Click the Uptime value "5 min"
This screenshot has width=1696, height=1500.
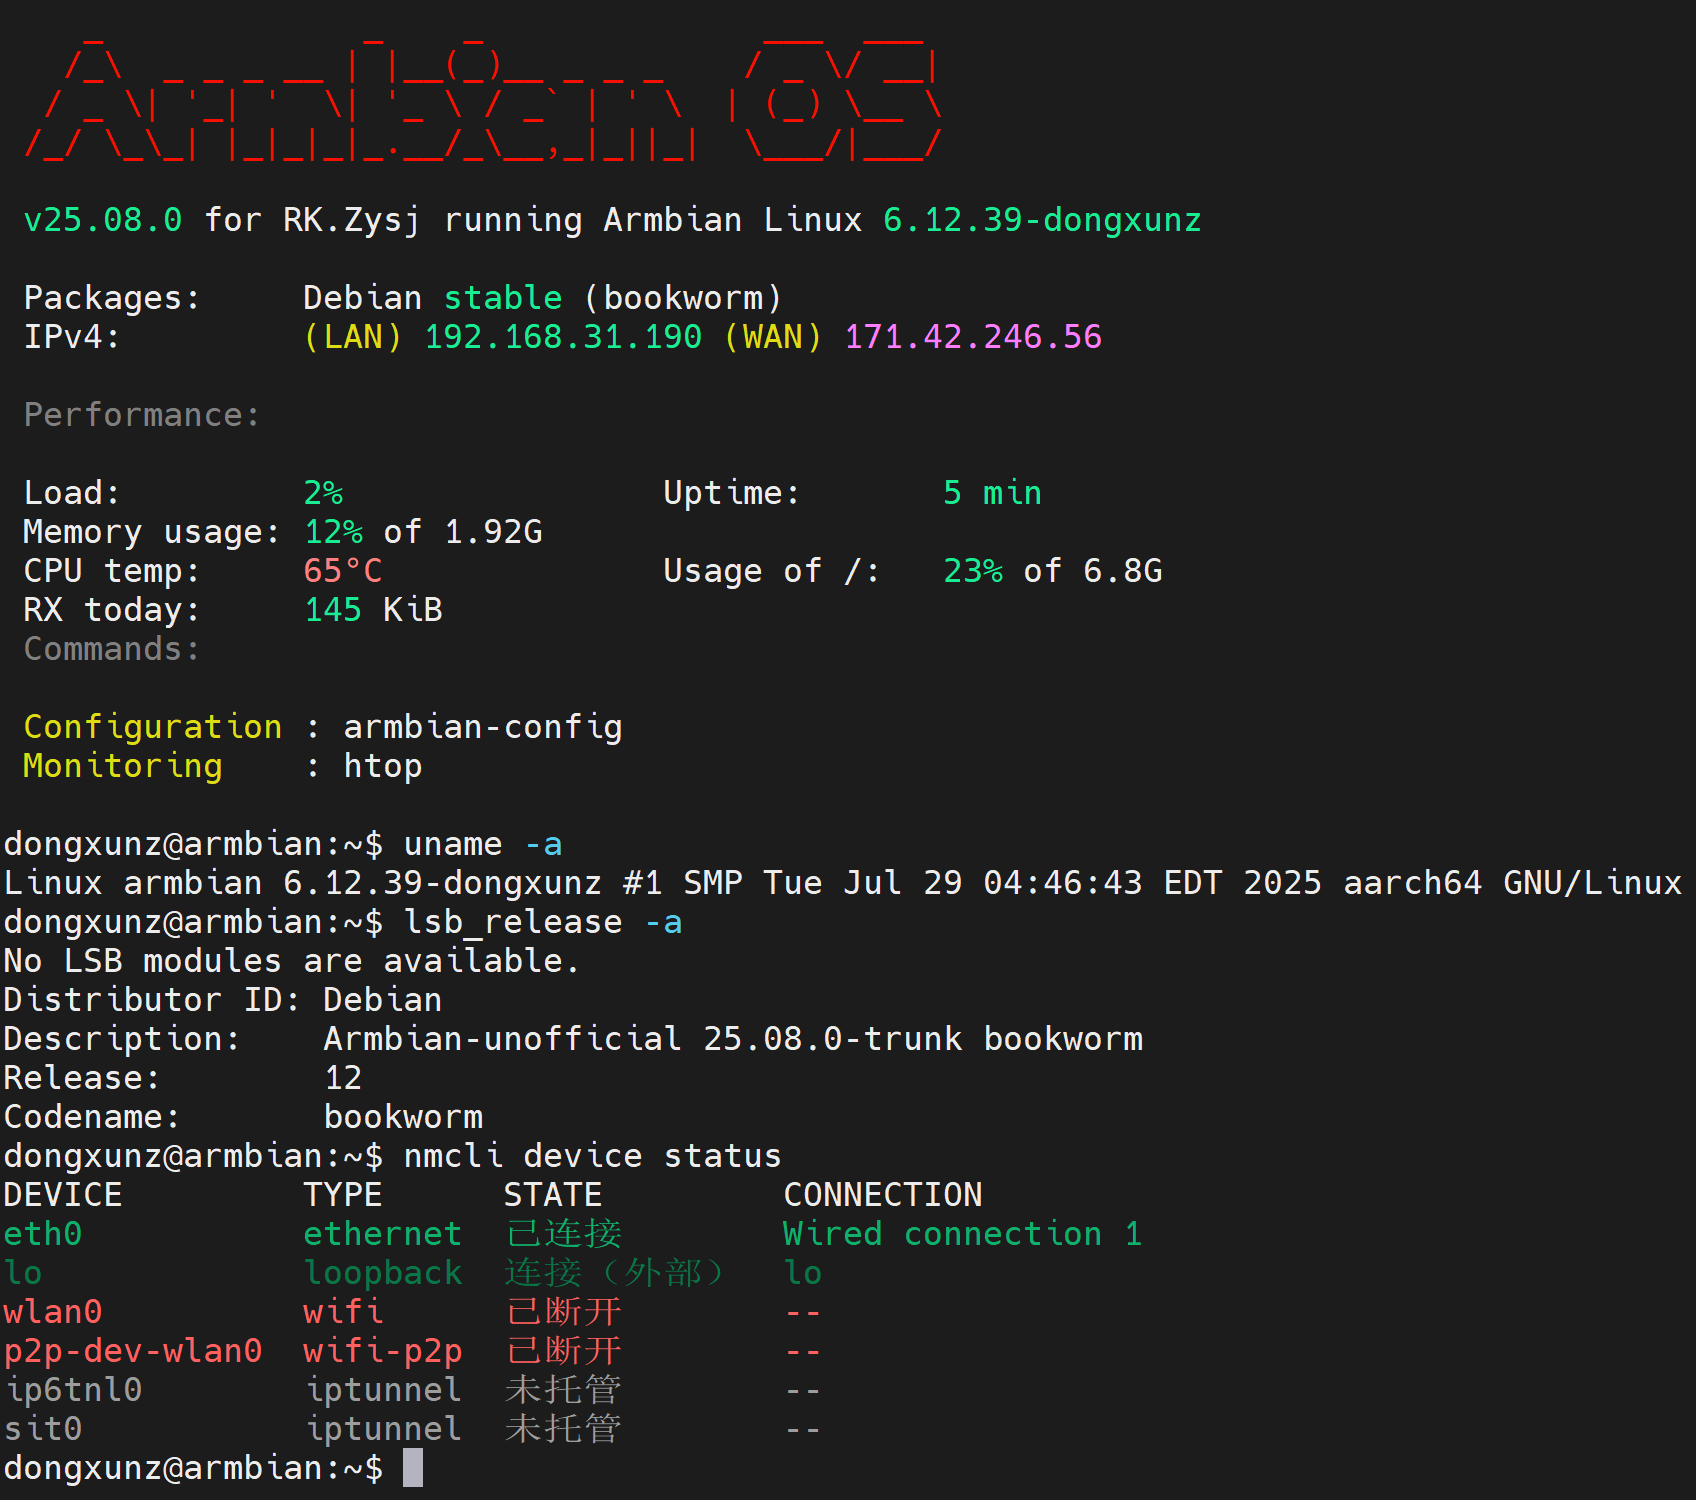[x=992, y=493]
